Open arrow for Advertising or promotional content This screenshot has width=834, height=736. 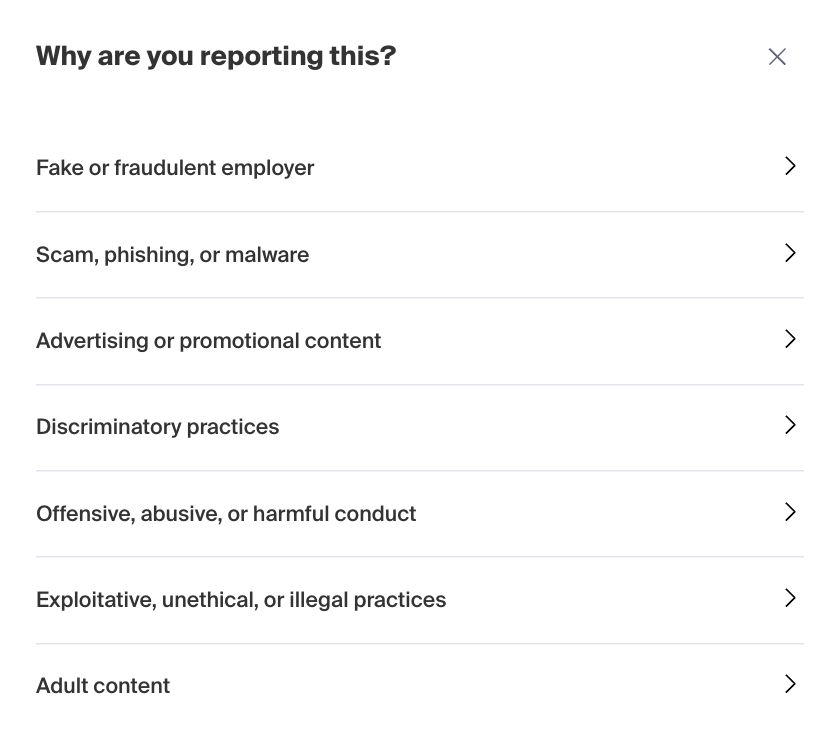[790, 339]
